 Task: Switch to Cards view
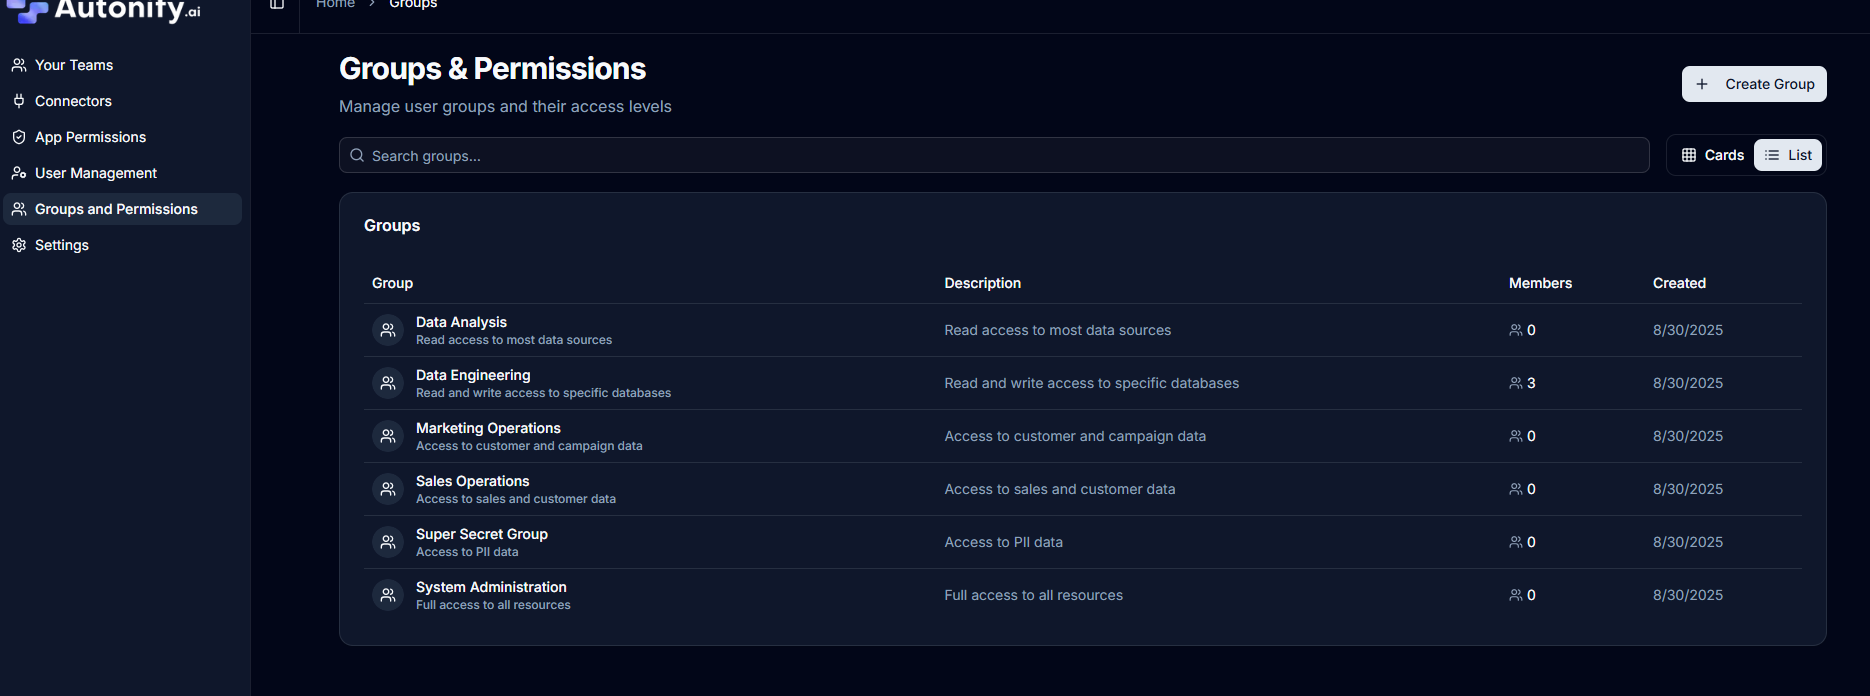(1712, 155)
